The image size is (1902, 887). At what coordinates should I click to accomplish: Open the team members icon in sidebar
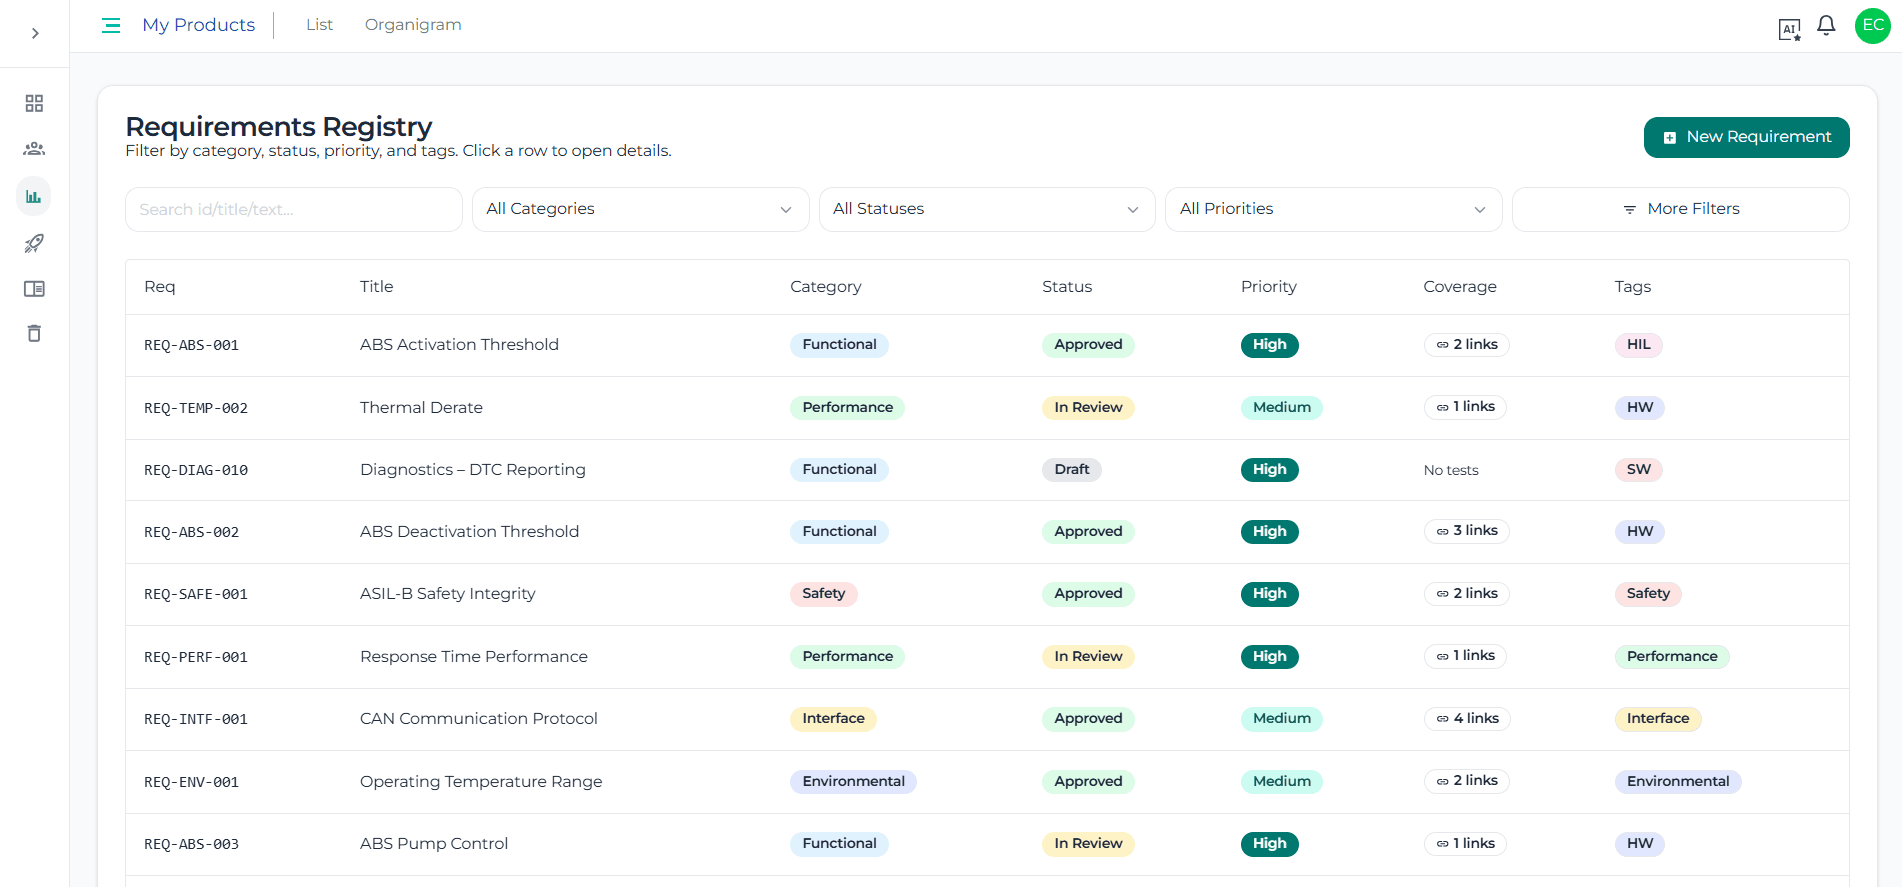tap(34, 149)
